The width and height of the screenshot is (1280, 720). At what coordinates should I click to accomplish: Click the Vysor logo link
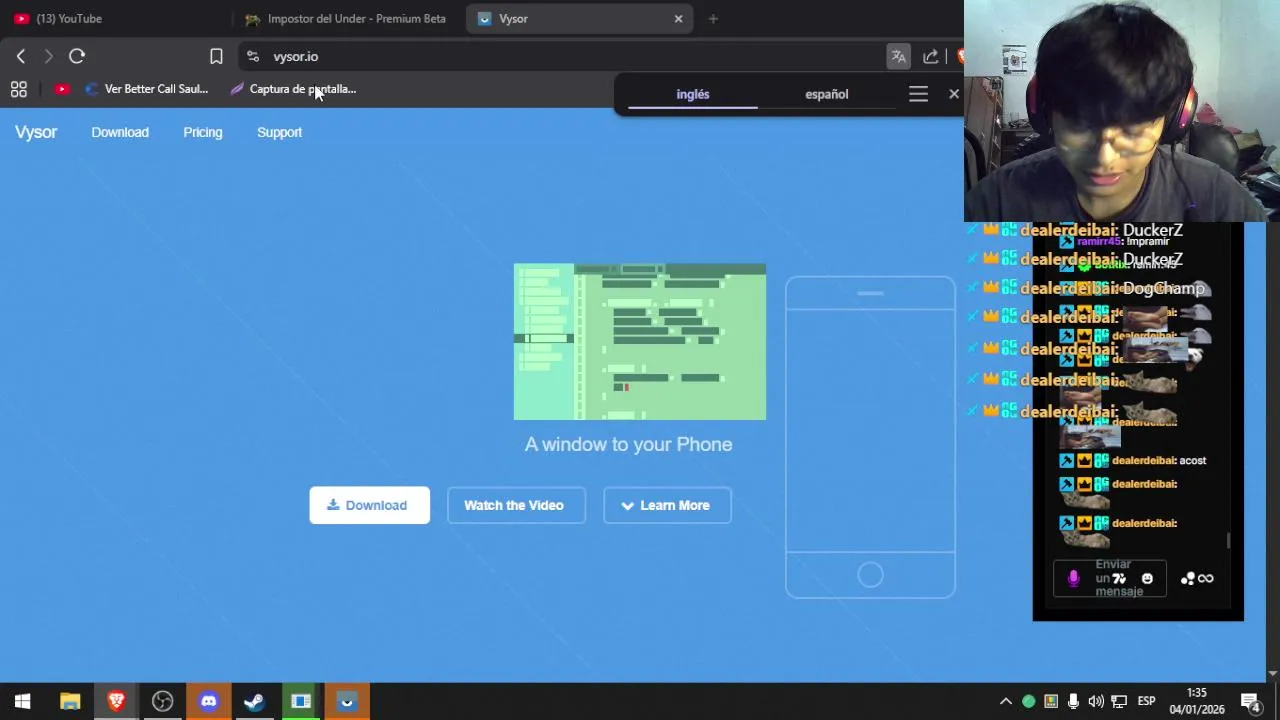pyautogui.click(x=36, y=132)
